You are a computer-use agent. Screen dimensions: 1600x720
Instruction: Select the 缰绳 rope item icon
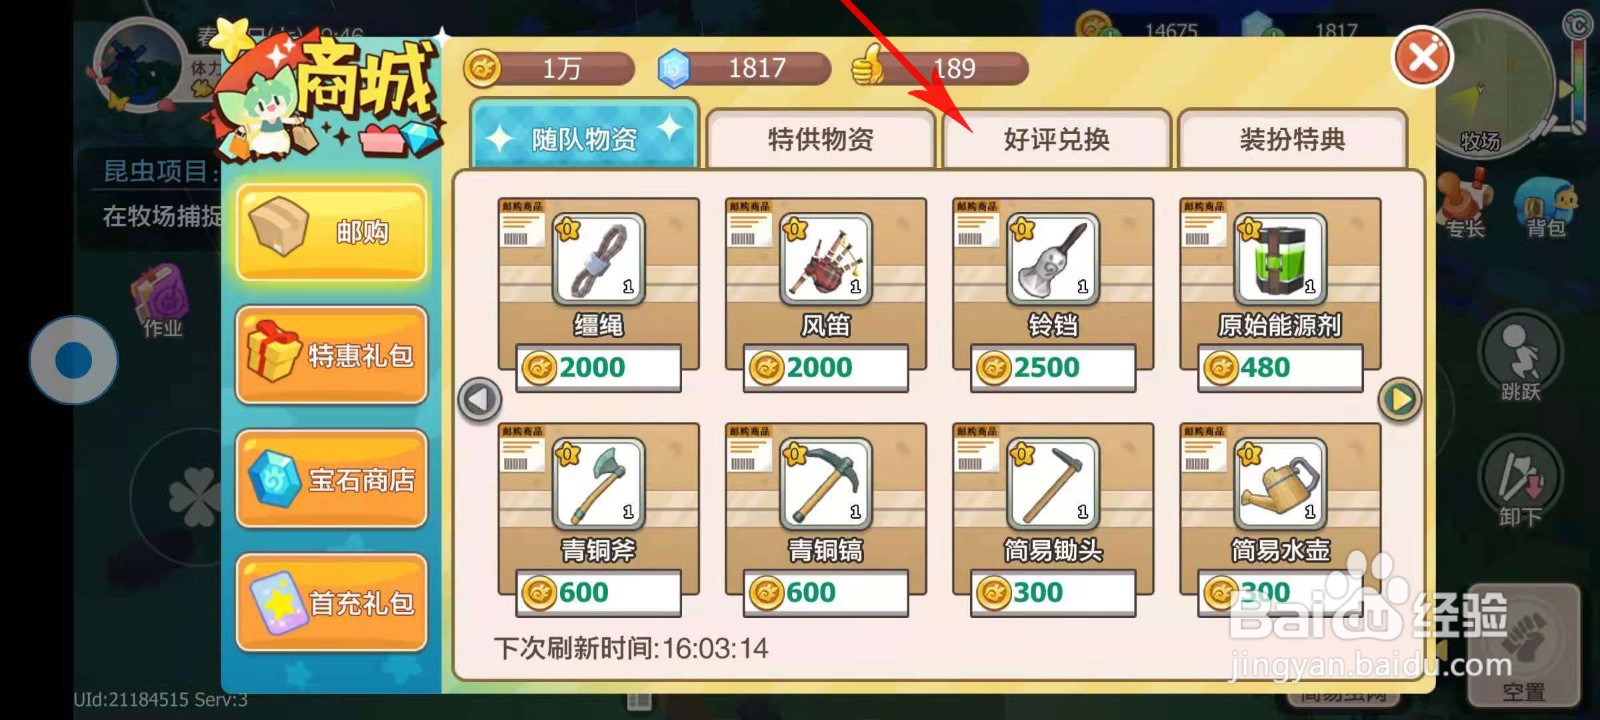[599, 259]
